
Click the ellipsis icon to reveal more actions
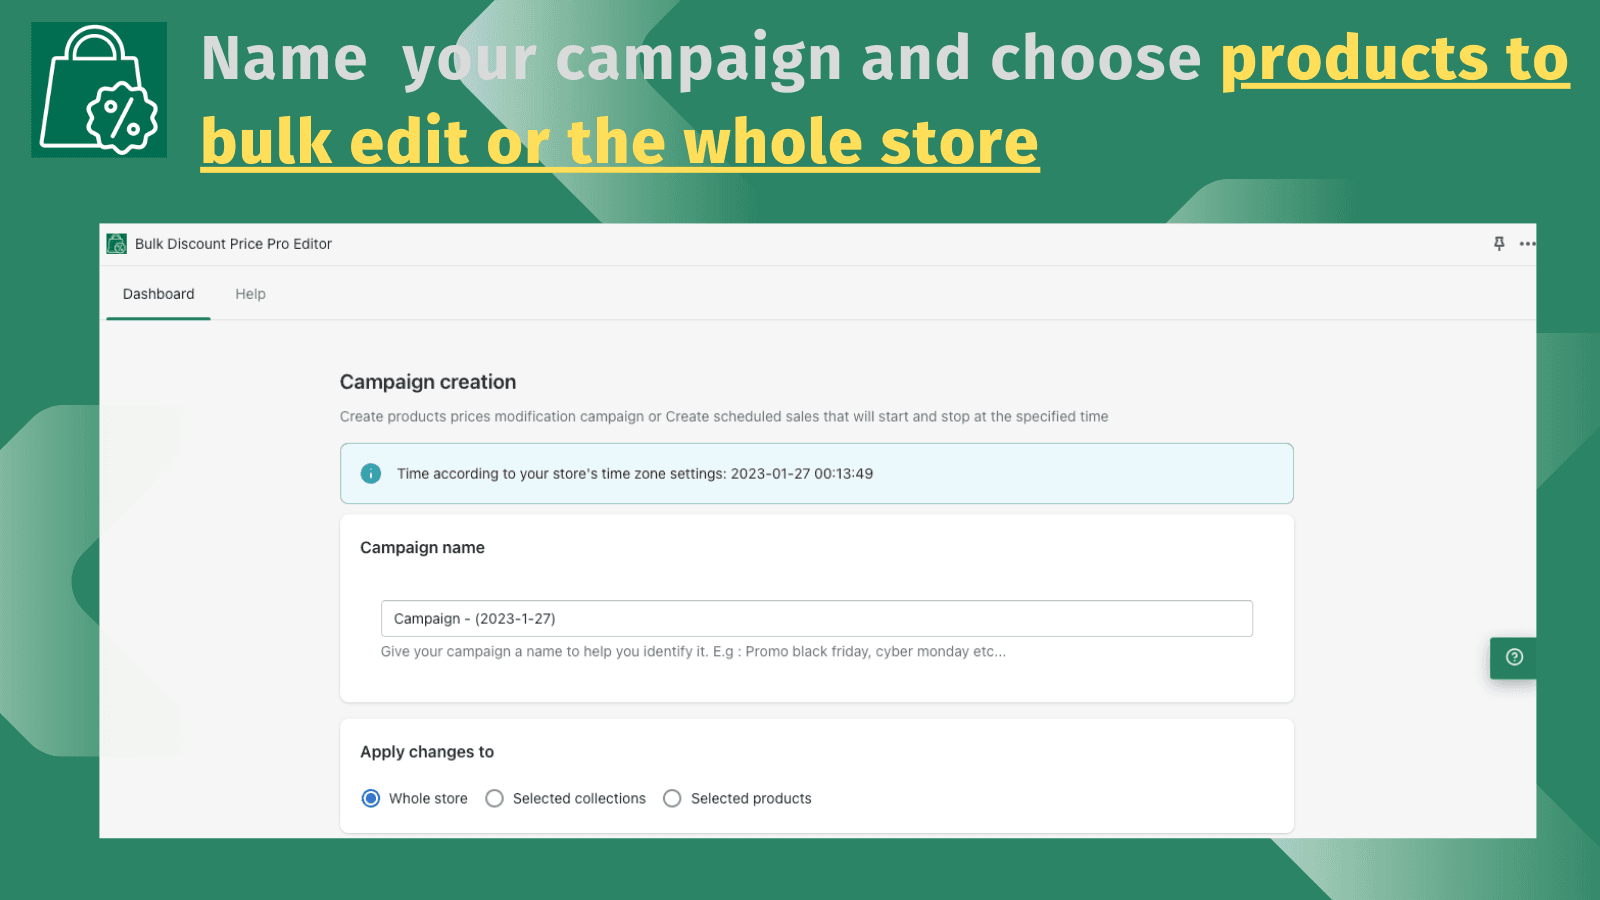coord(1527,243)
